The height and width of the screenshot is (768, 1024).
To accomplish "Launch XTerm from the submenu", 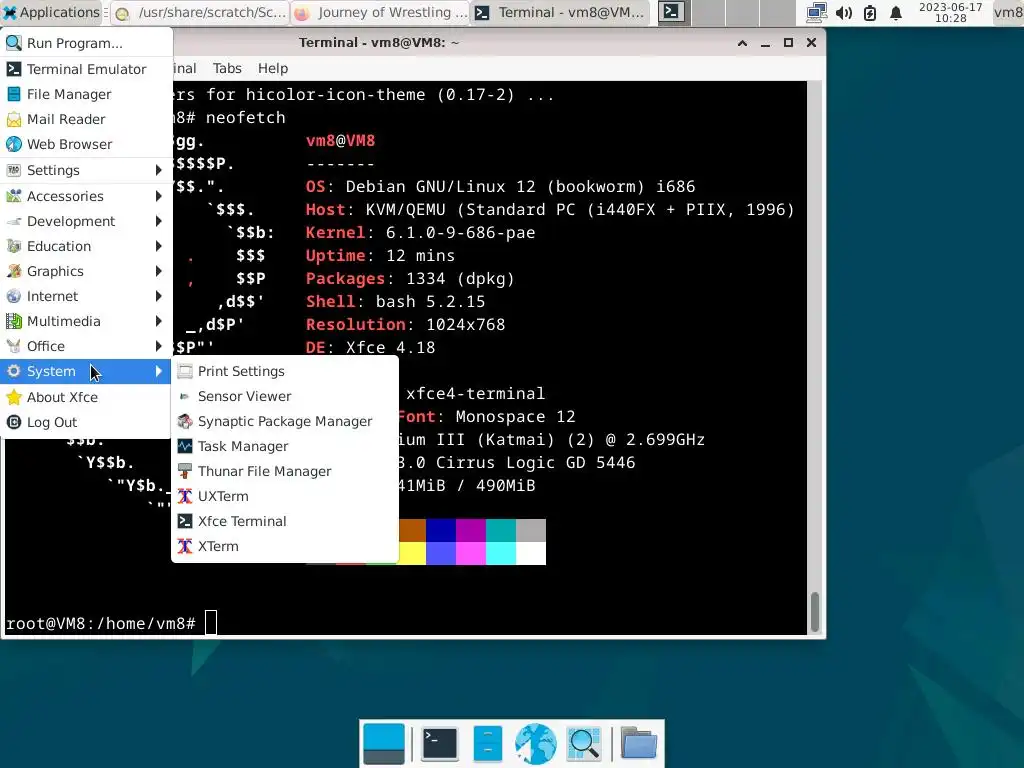I will tap(285, 546).
